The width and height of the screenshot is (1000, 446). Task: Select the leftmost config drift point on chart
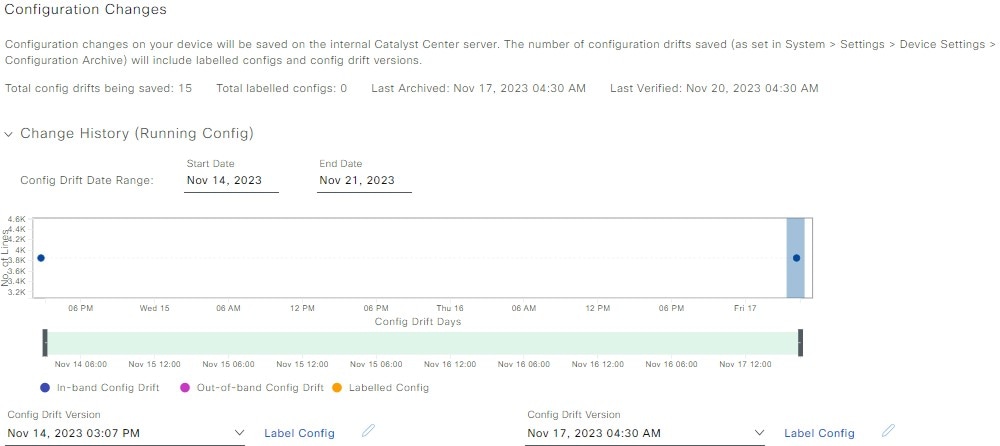[41, 258]
